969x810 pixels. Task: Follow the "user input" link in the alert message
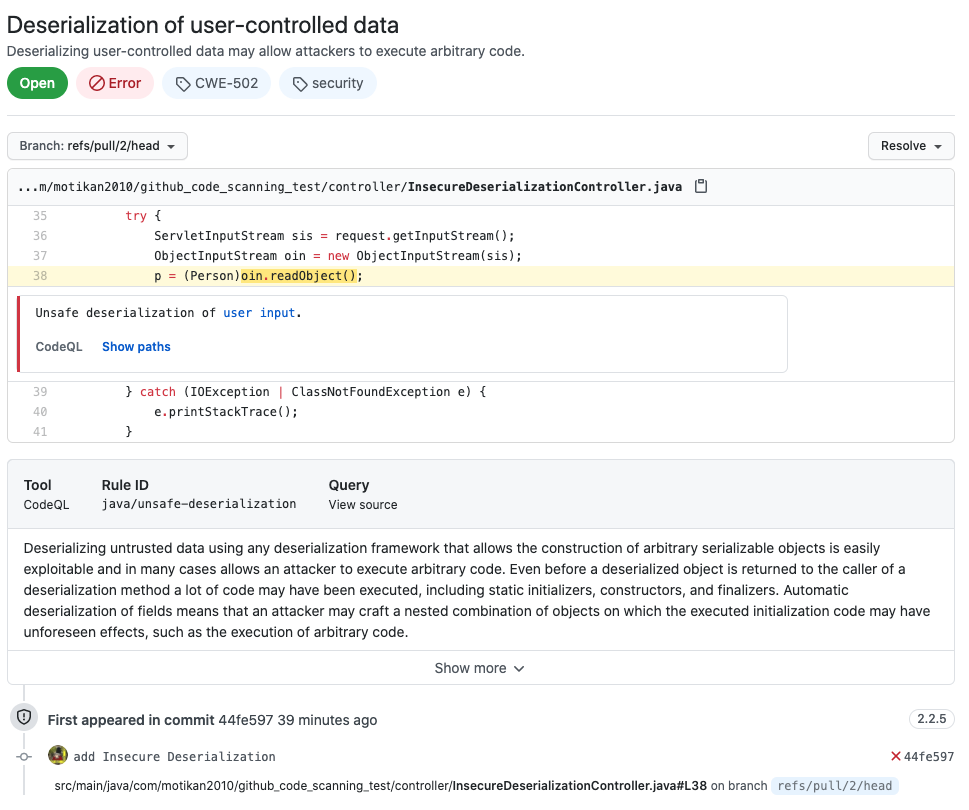coord(259,313)
